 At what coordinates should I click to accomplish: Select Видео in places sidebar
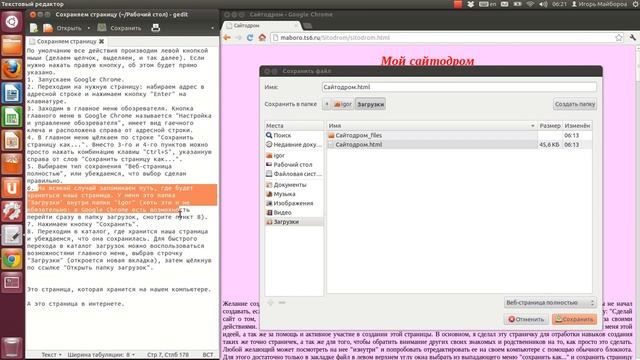tap(294, 213)
